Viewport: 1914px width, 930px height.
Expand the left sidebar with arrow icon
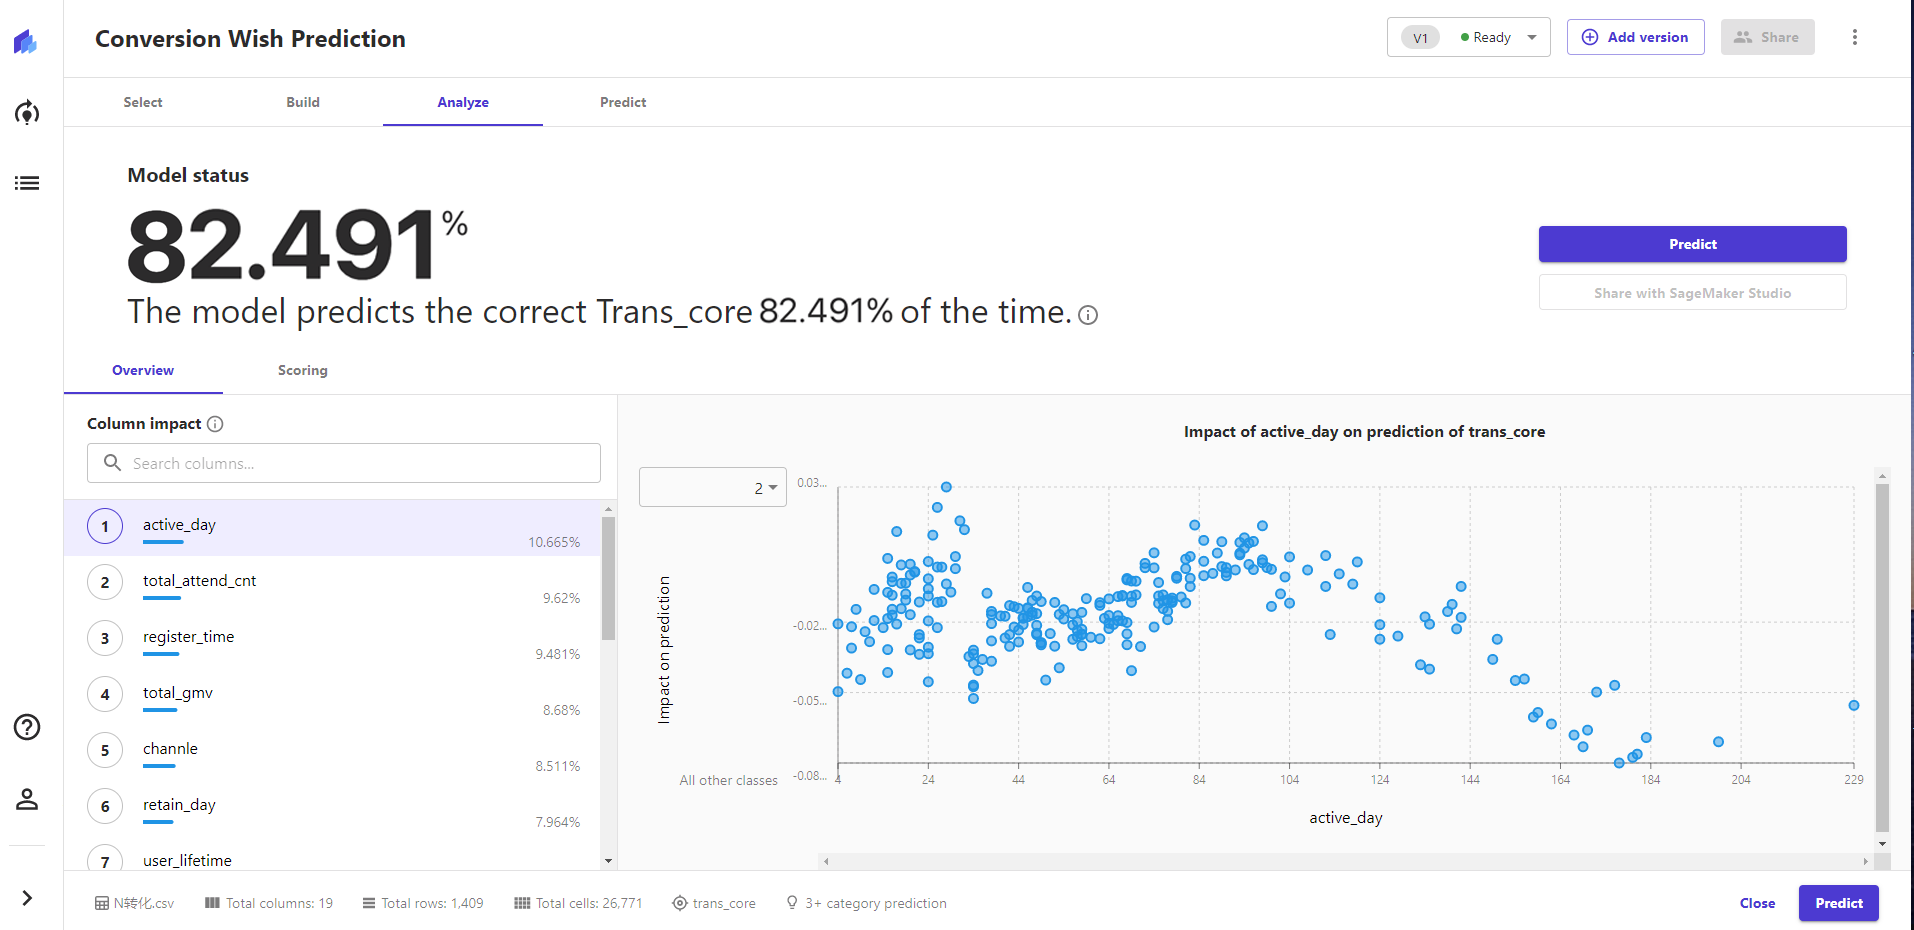click(x=27, y=898)
